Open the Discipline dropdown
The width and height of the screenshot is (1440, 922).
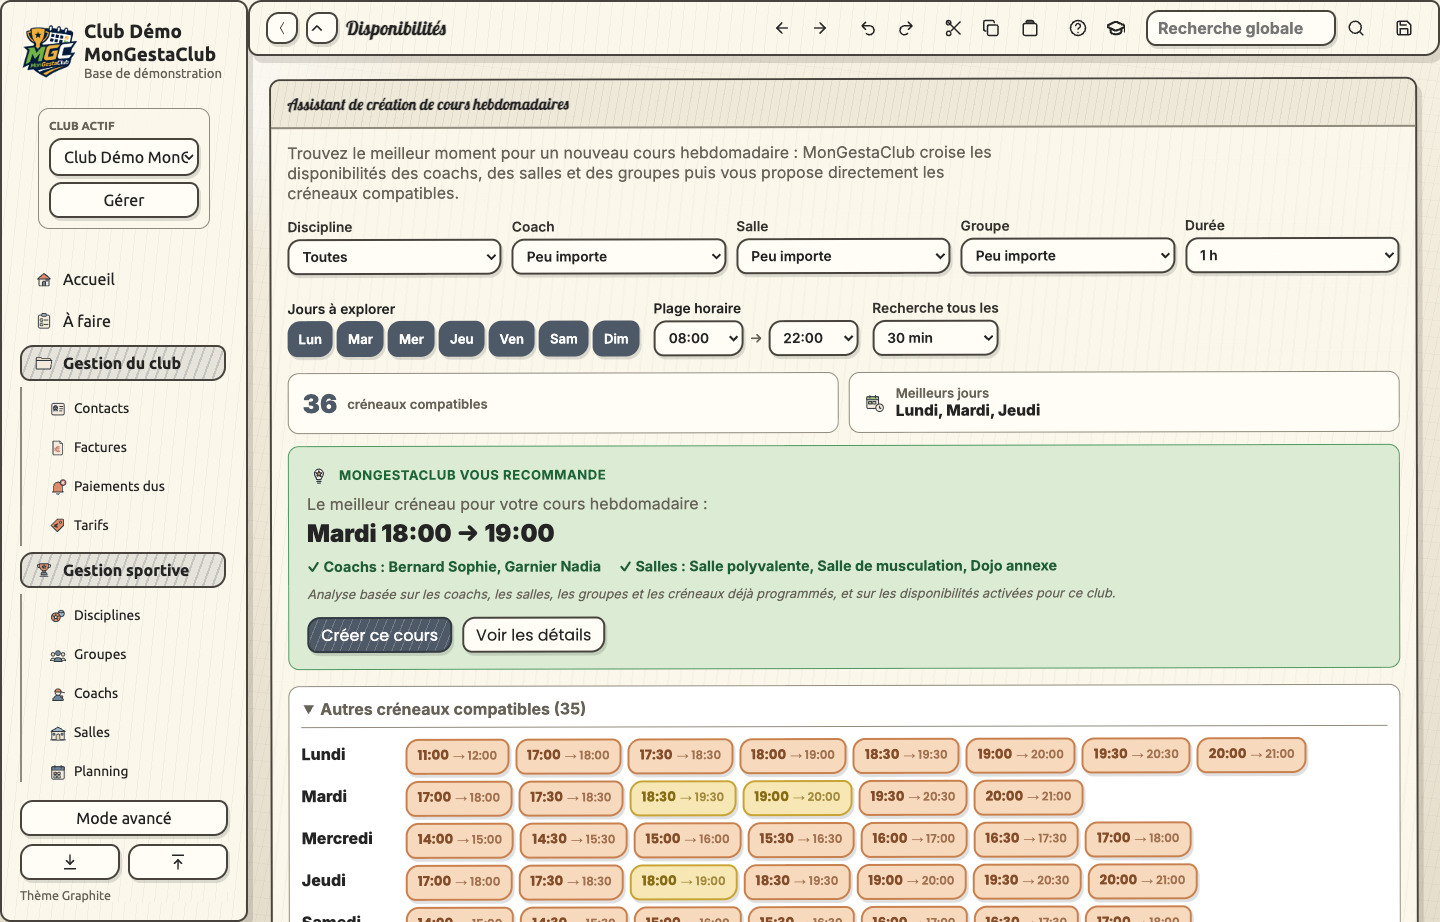(394, 257)
